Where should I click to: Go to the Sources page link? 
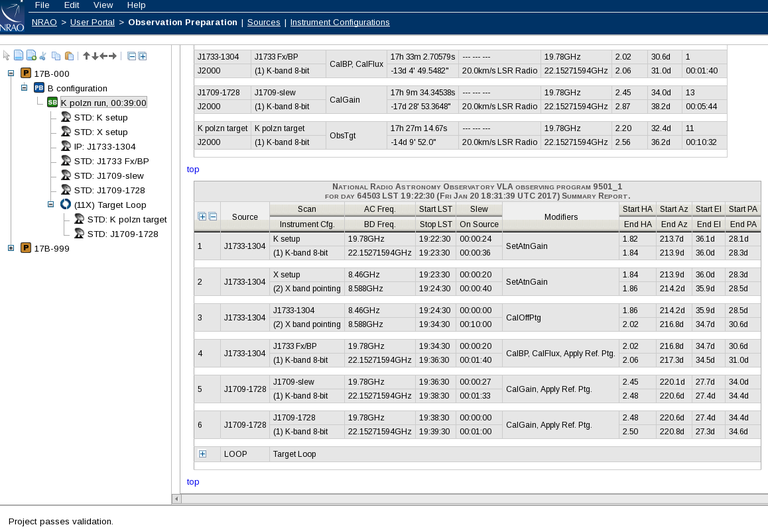263,22
